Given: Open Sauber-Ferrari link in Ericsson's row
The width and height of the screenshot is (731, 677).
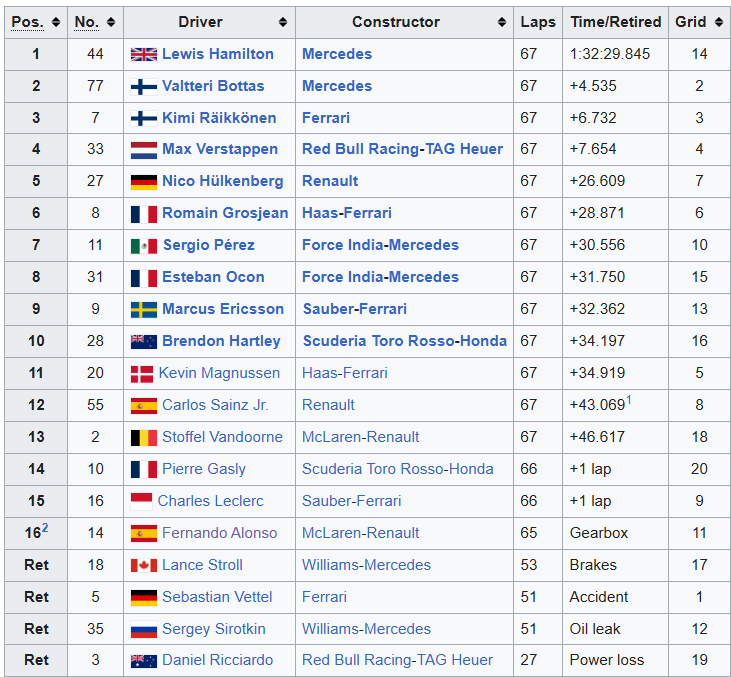Looking at the screenshot, I should (355, 309).
